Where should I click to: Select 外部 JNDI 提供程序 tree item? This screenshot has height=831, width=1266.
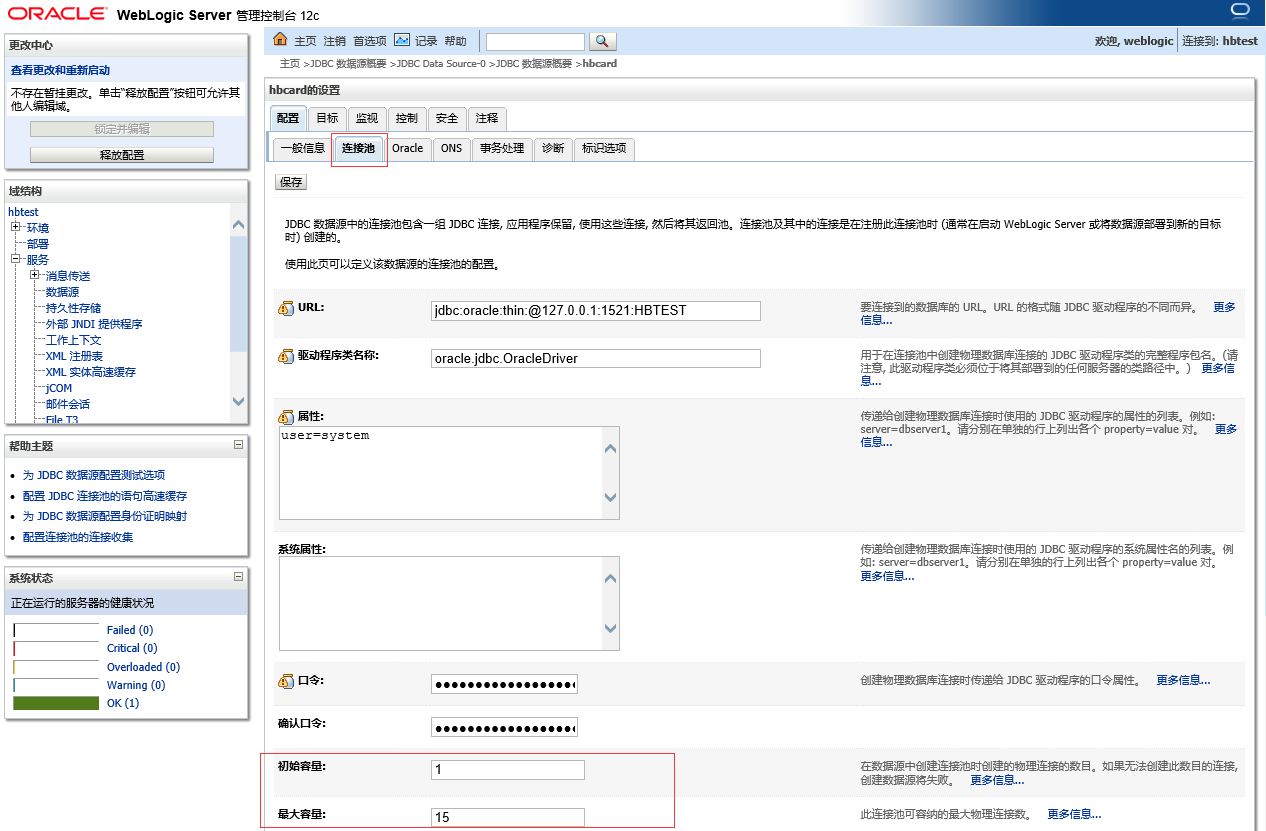[x=94, y=324]
